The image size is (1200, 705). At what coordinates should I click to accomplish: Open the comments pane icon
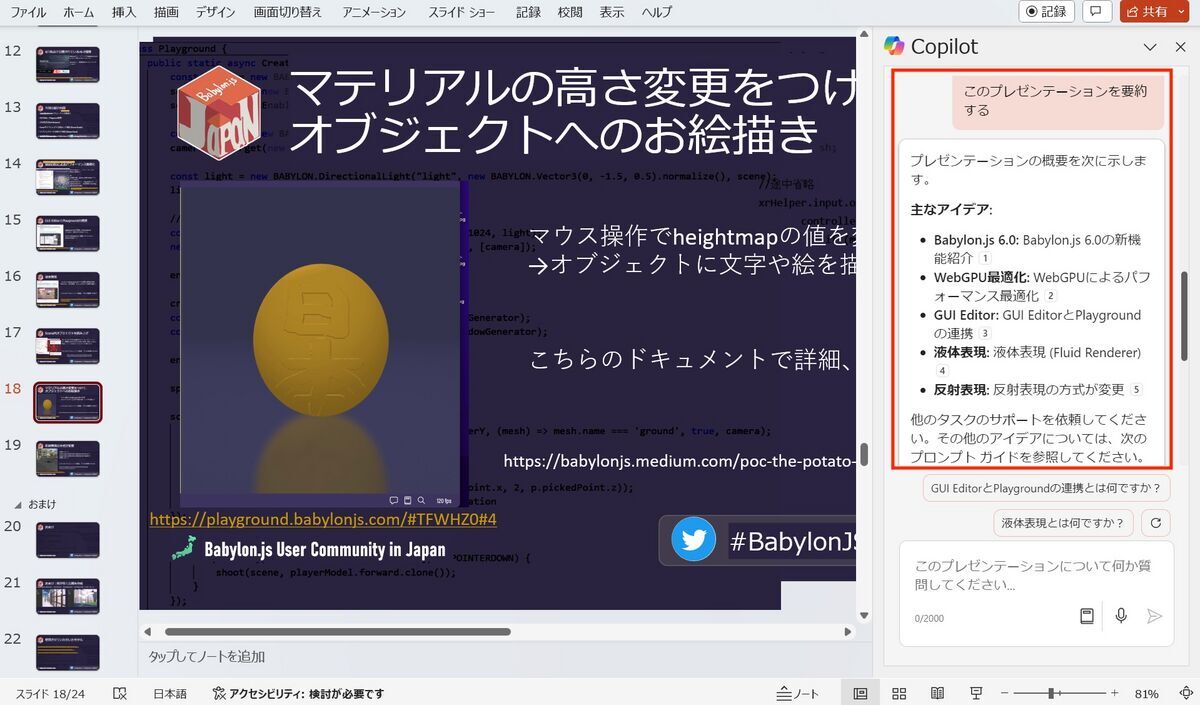[1097, 12]
